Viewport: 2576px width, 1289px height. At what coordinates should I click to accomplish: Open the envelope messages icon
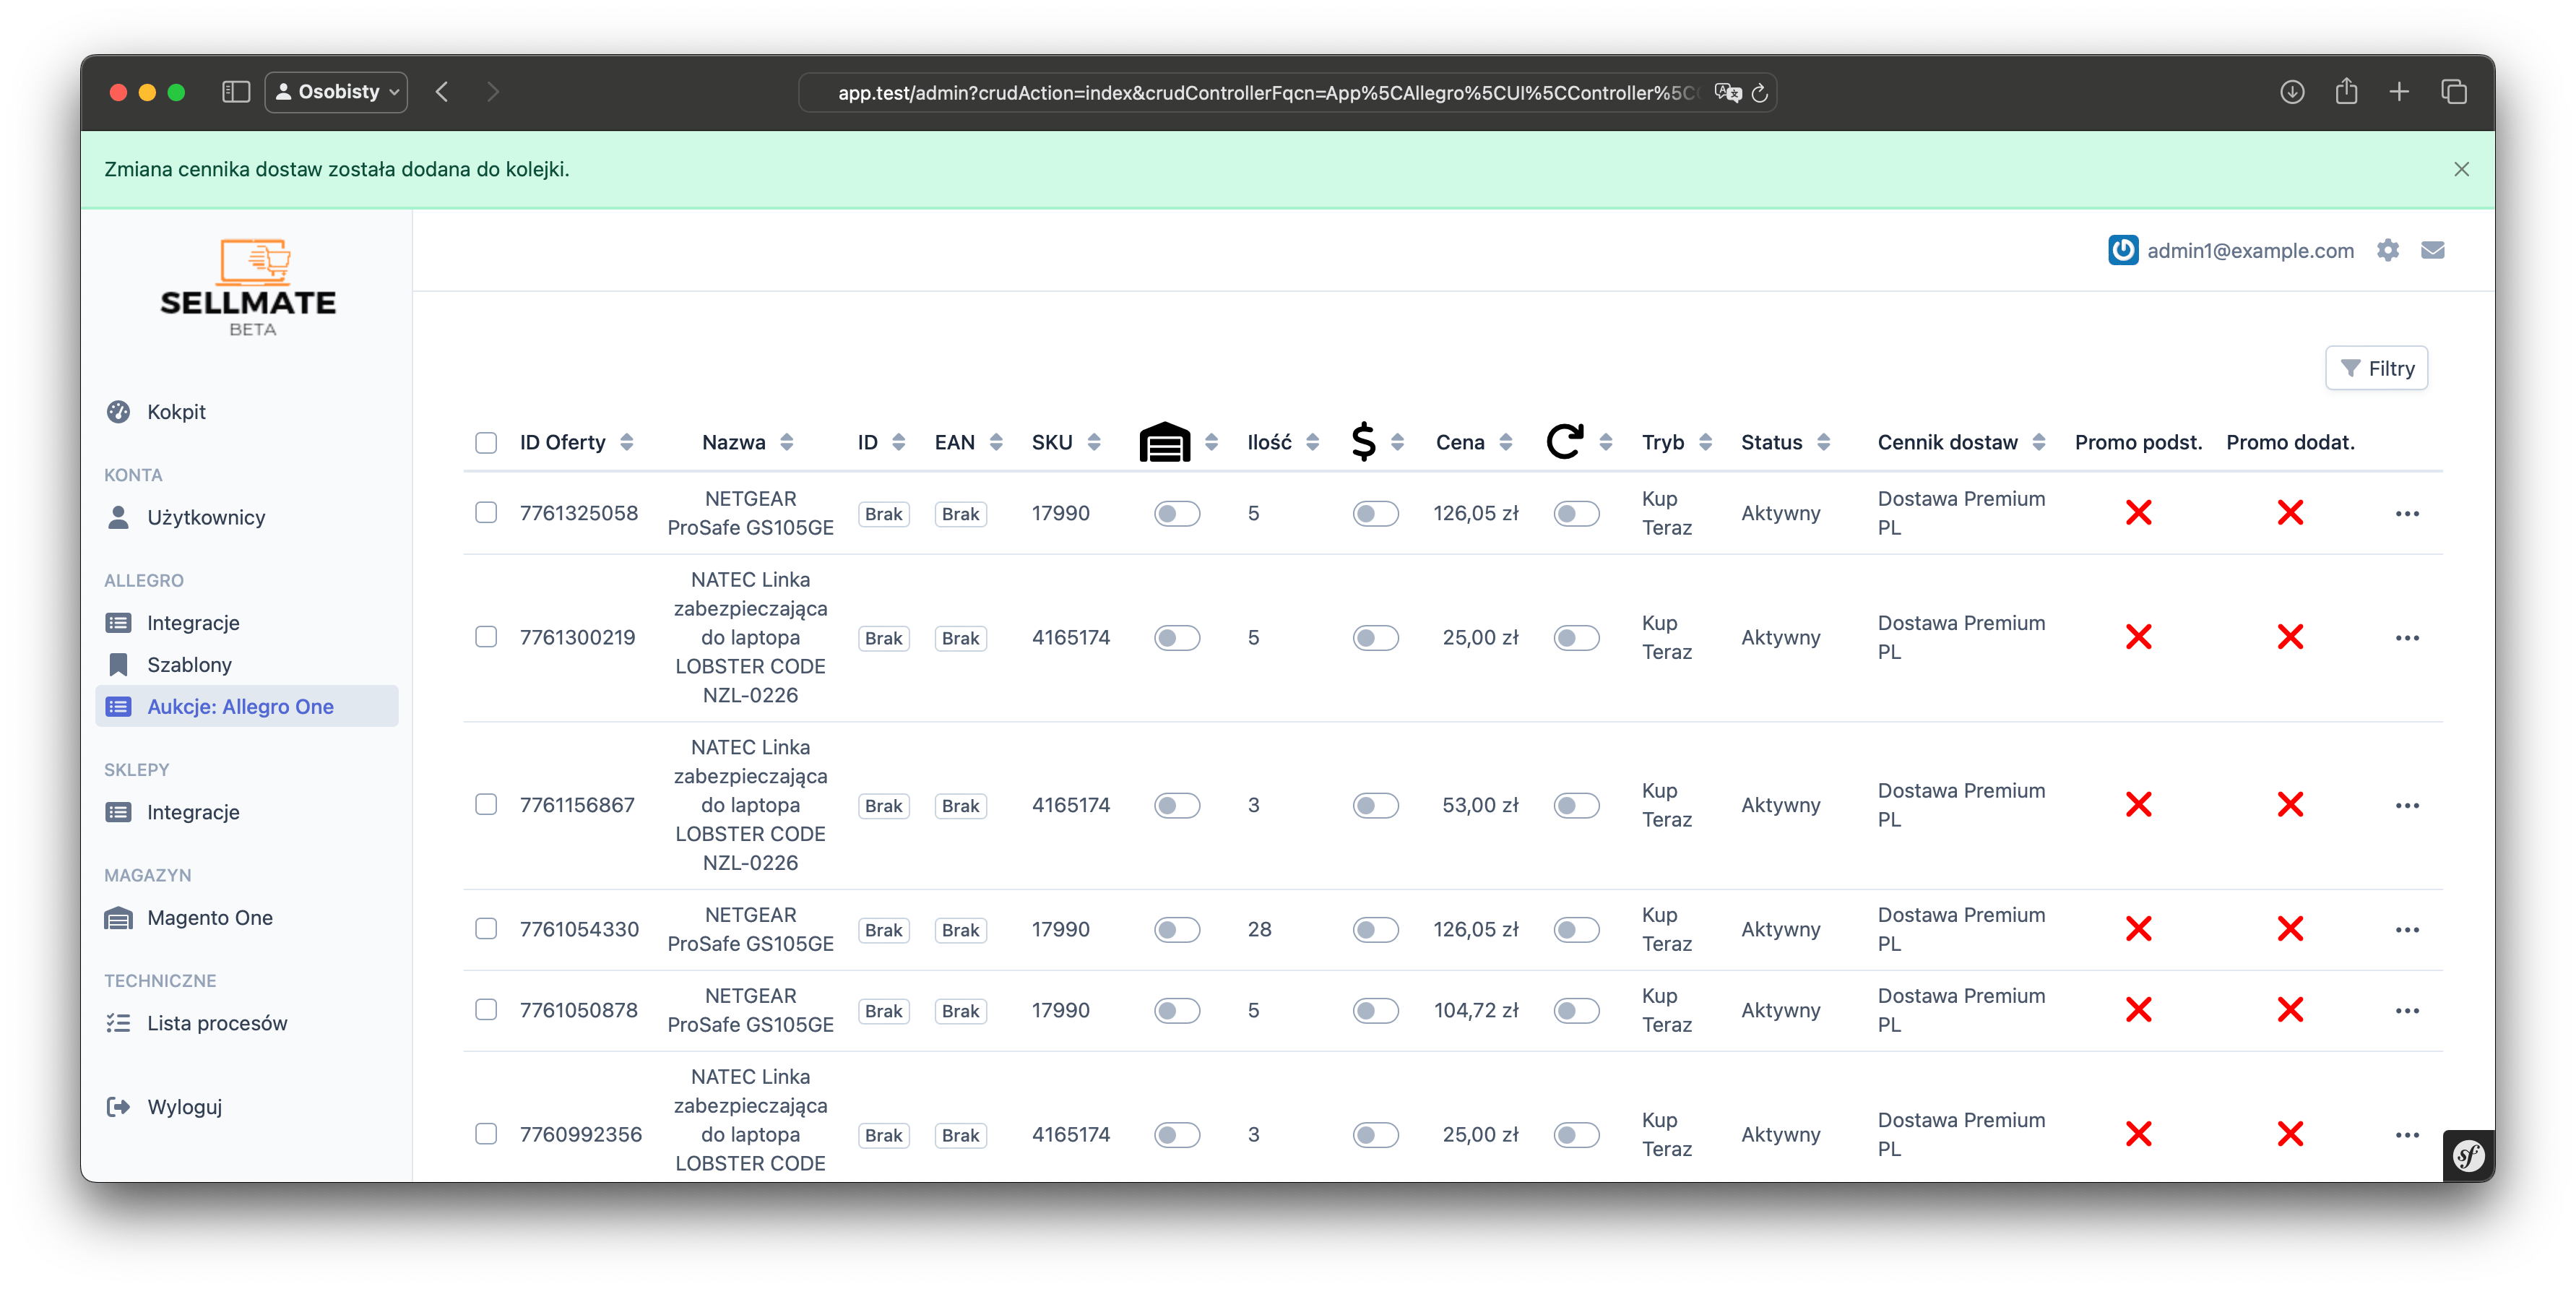[x=2433, y=250]
